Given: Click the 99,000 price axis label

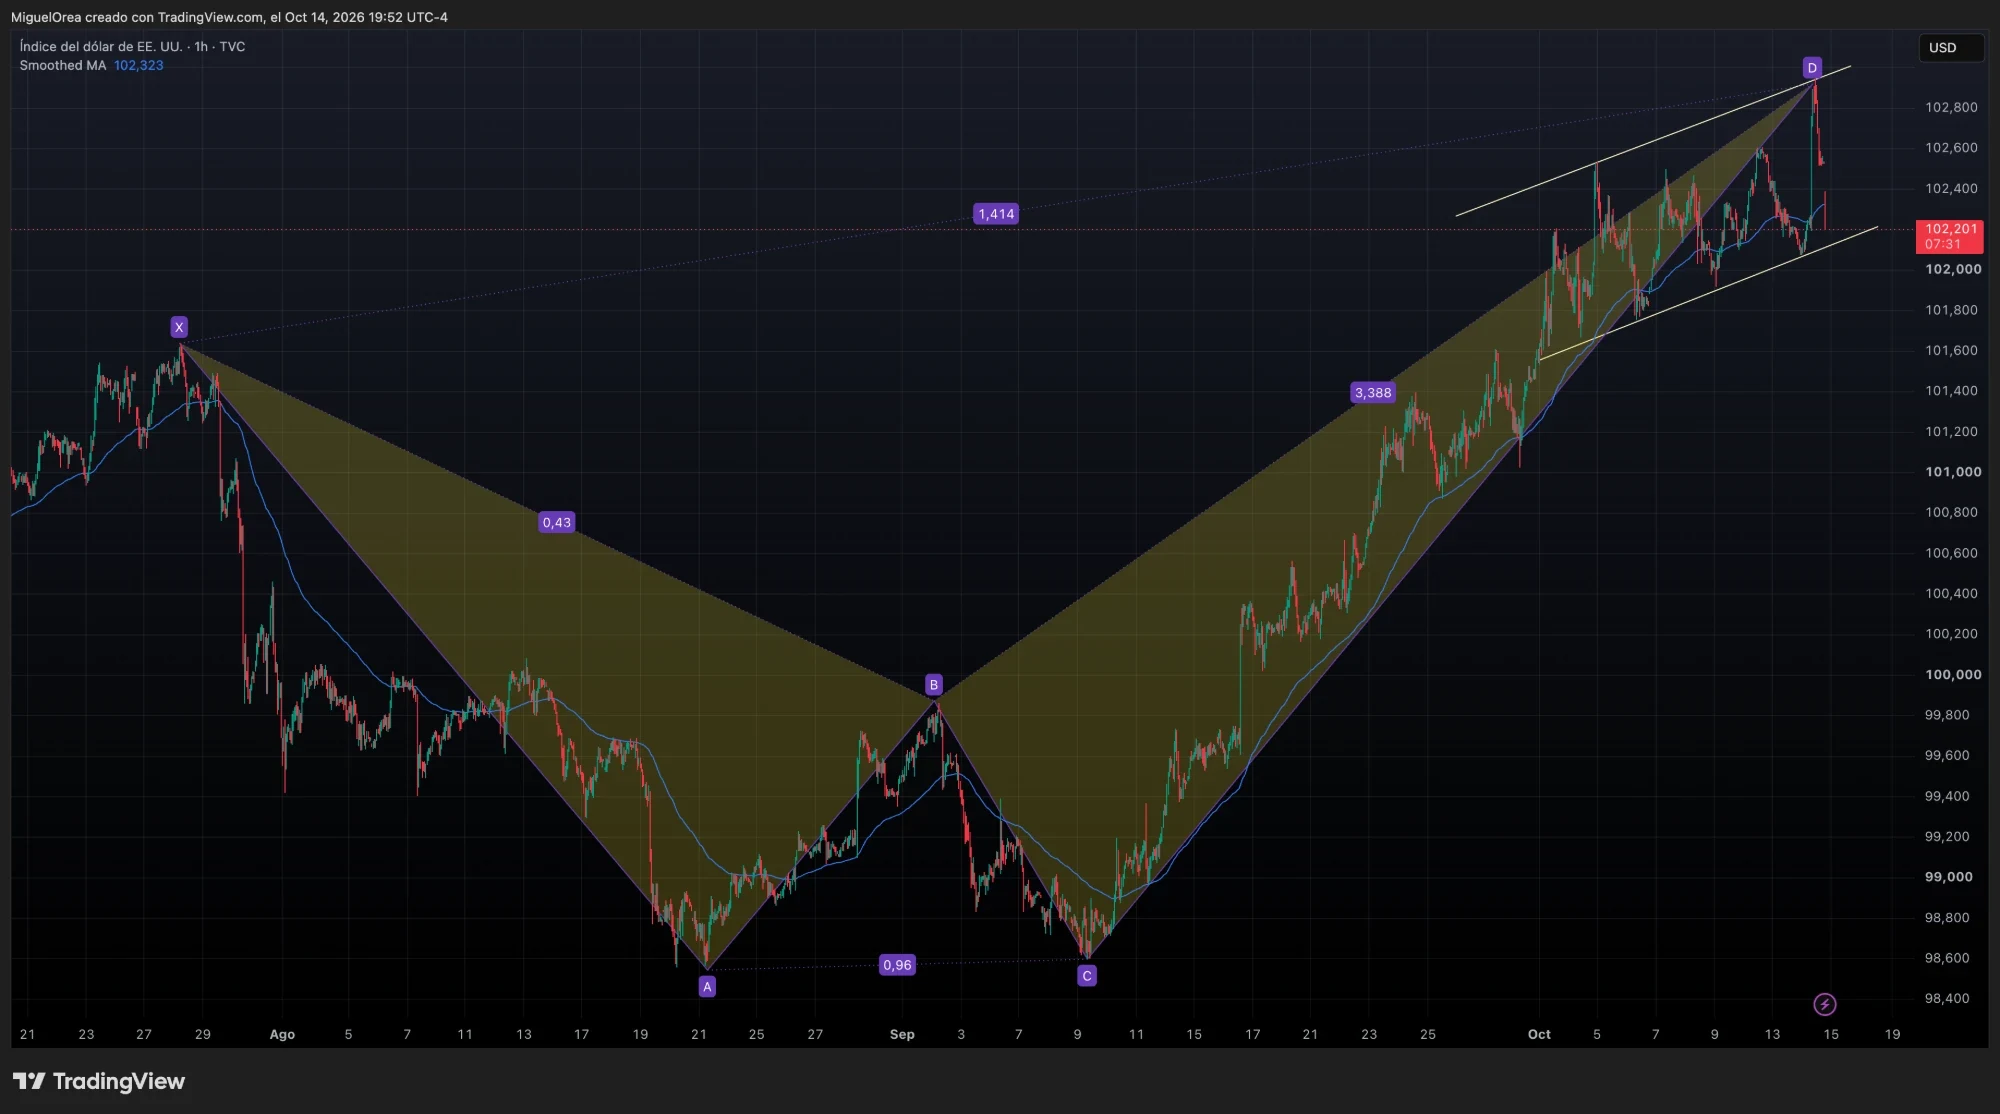Looking at the screenshot, I should tap(1948, 877).
